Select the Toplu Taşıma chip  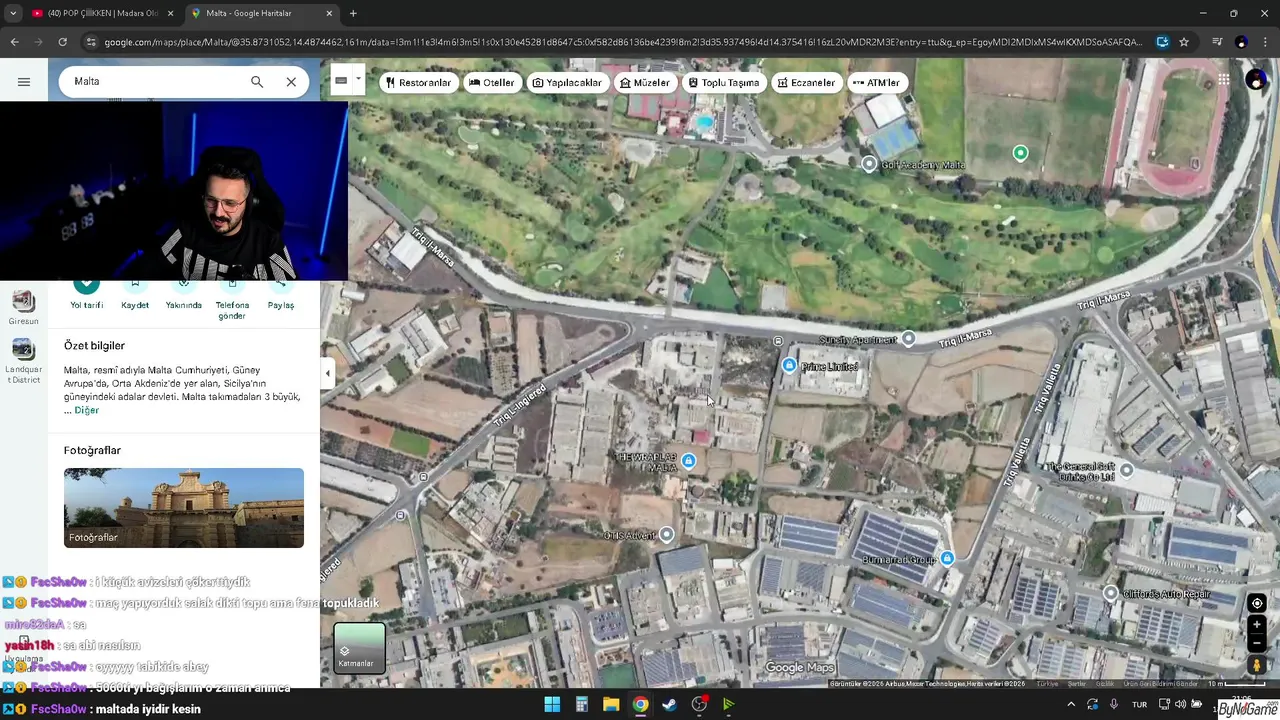coord(723,83)
